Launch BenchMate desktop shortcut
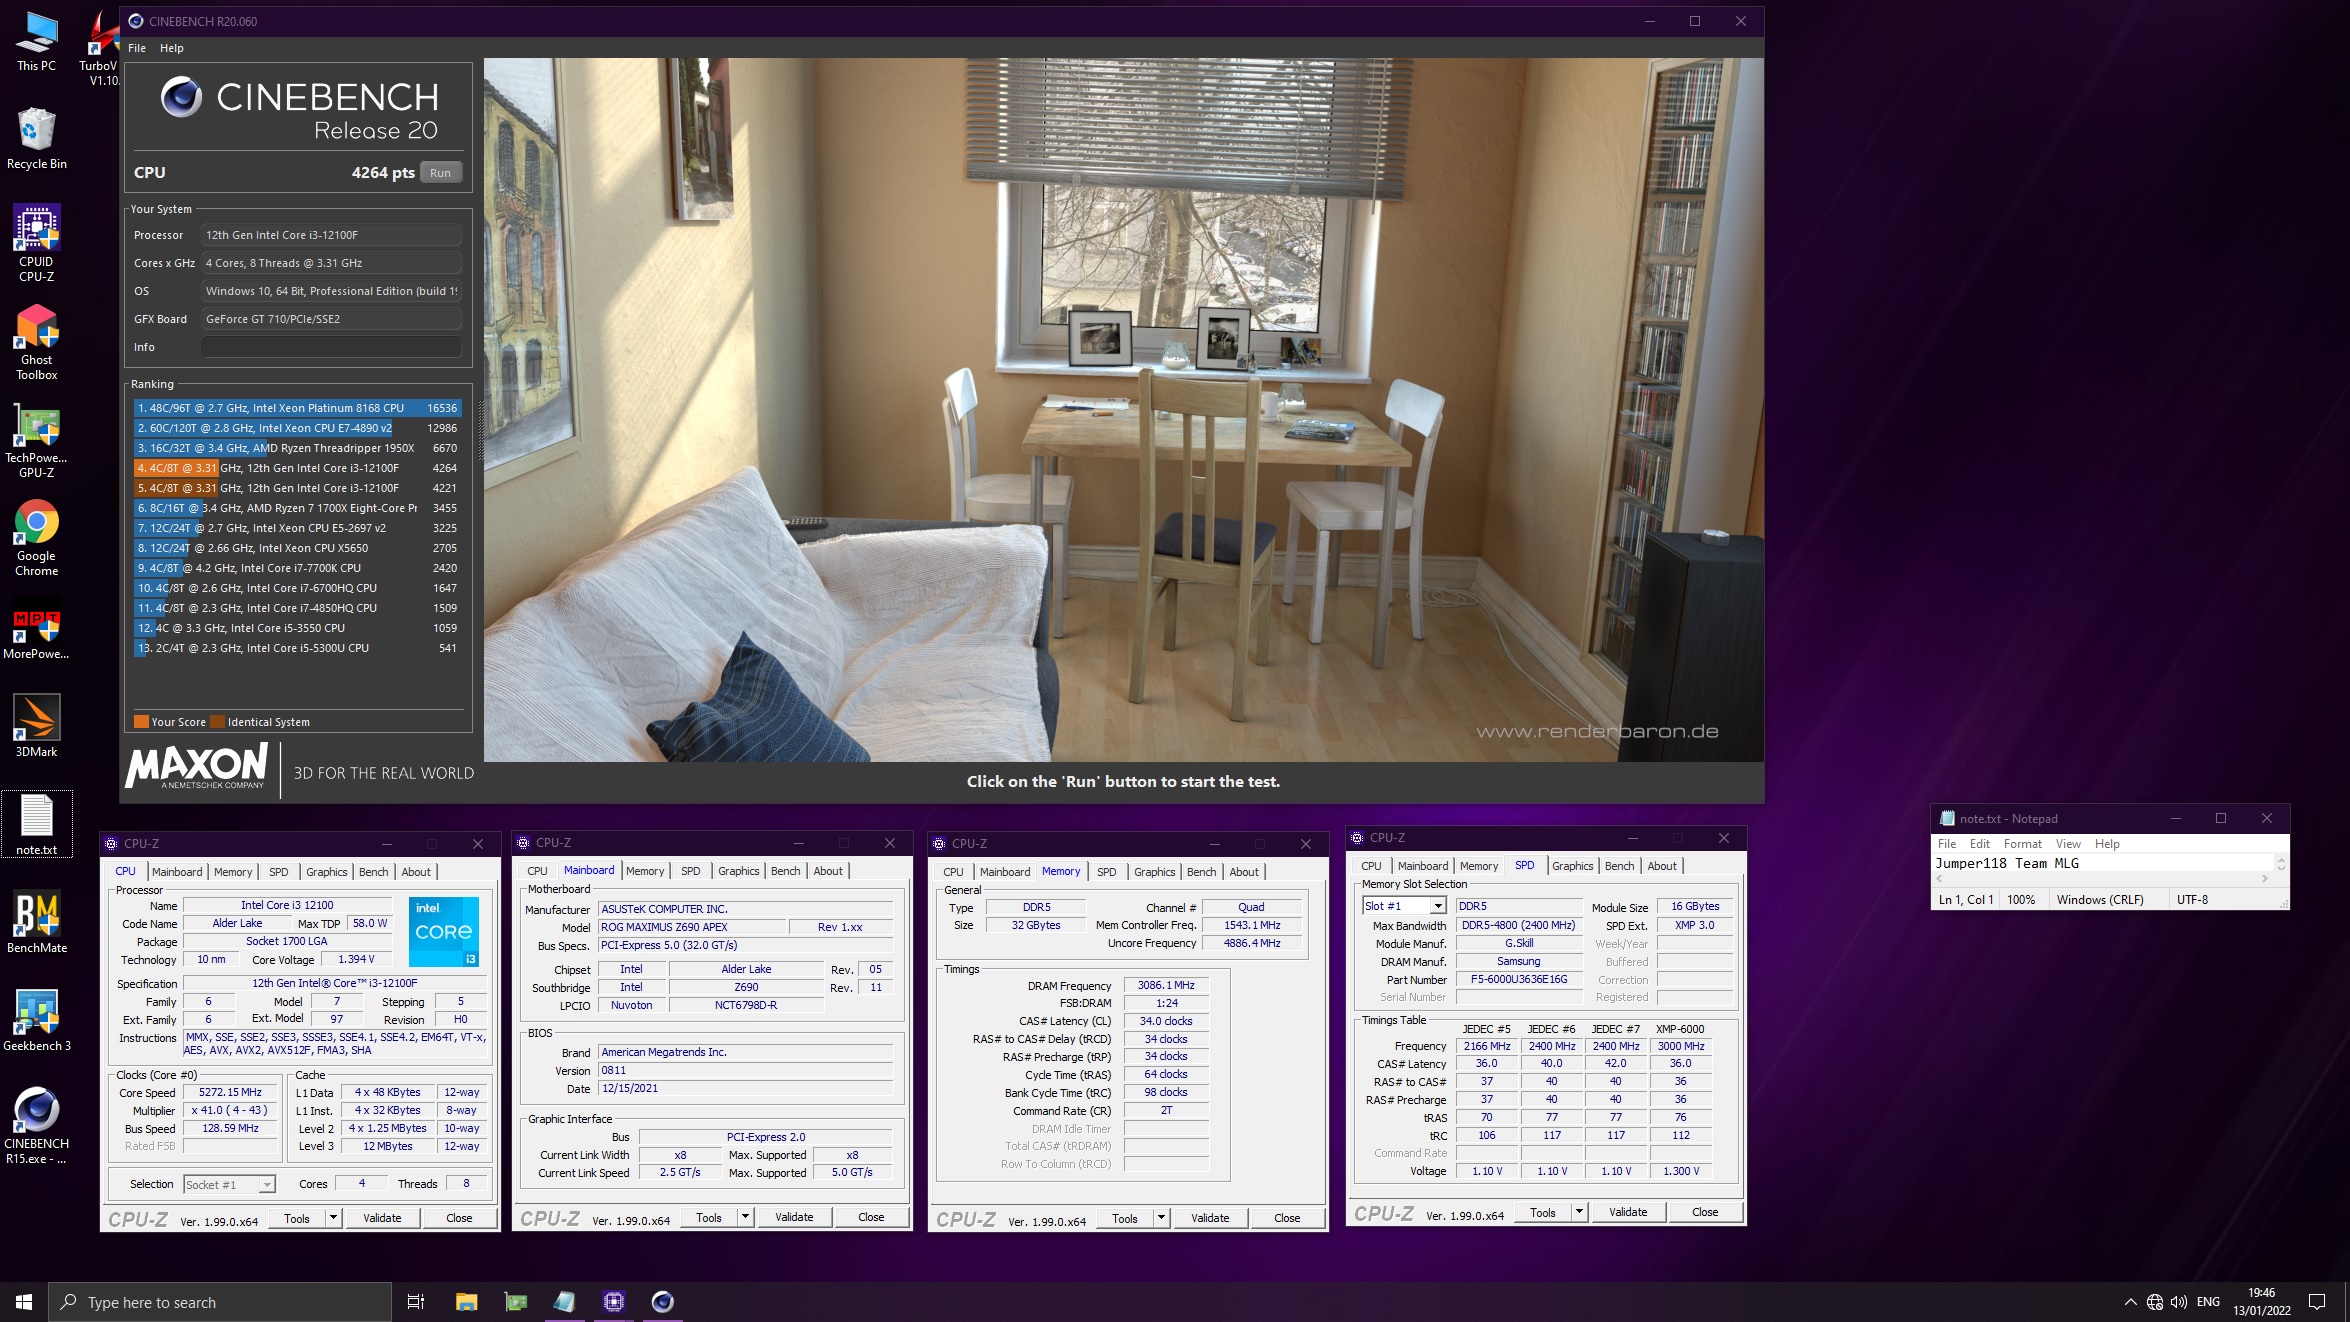The width and height of the screenshot is (2350, 1322). 36,922
